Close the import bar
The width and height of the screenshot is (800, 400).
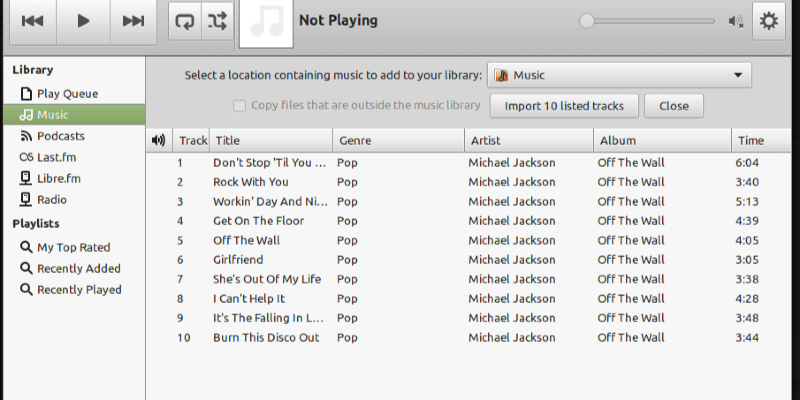[x=674, y=106]
